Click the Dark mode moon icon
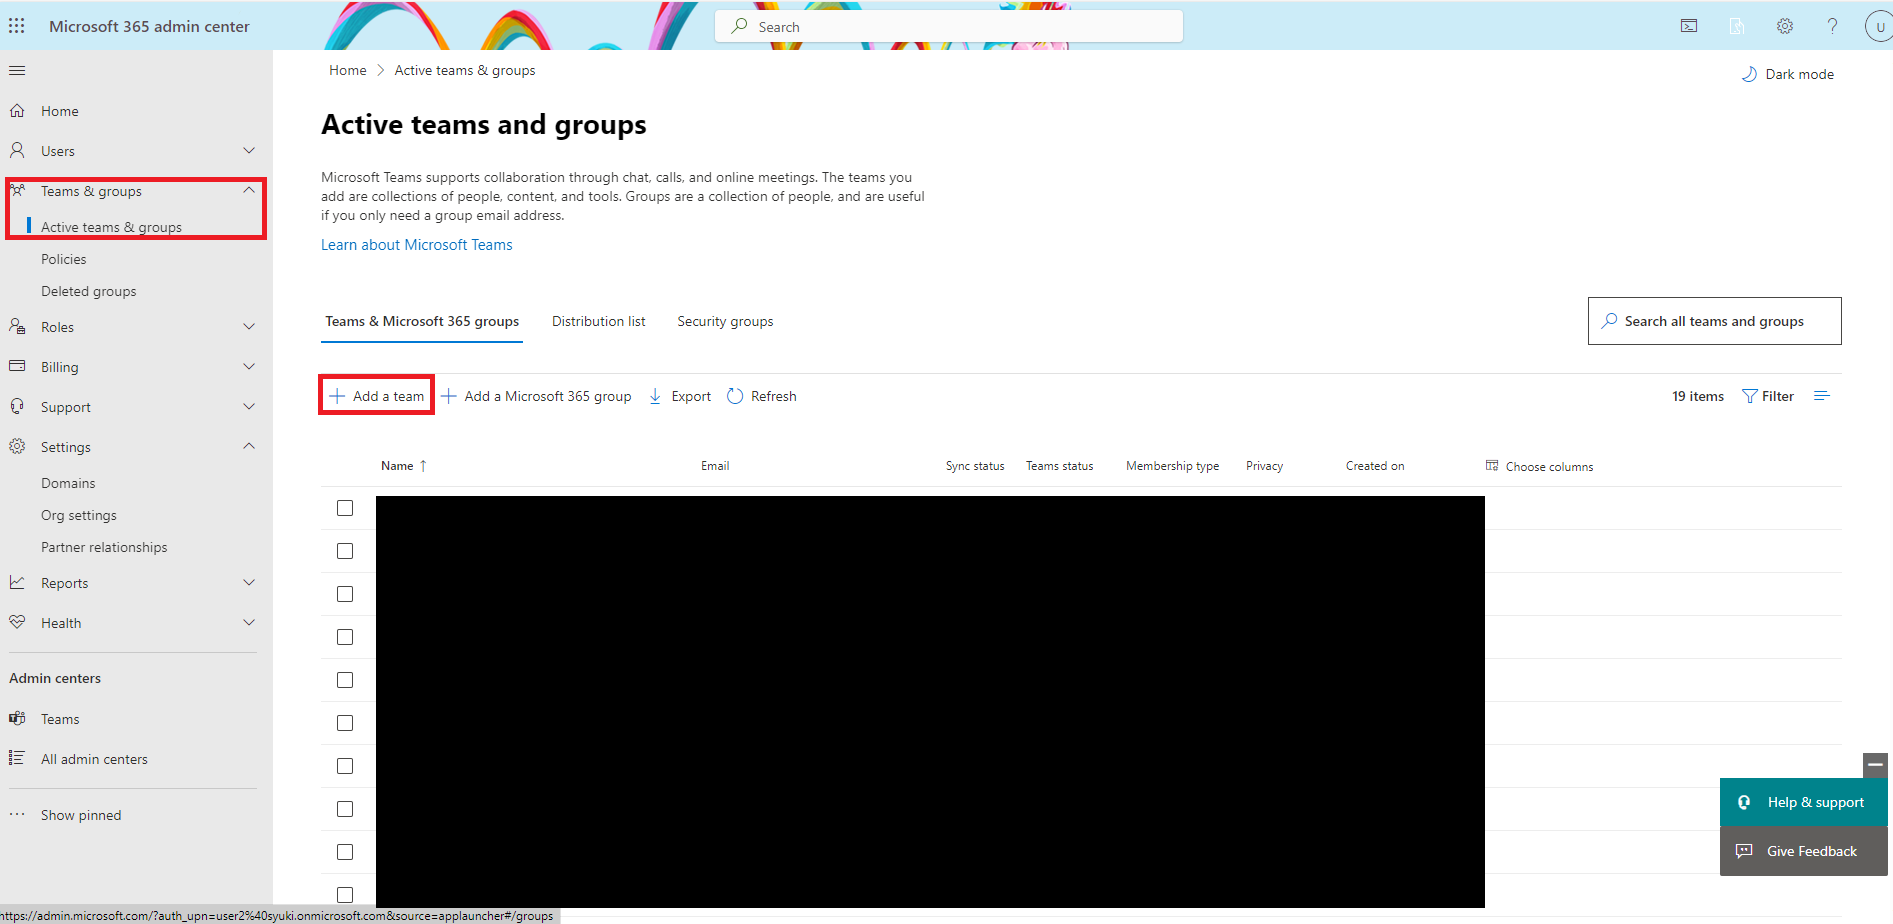The width and height of the screenshot is (1893, 924). click(1749, 74)
